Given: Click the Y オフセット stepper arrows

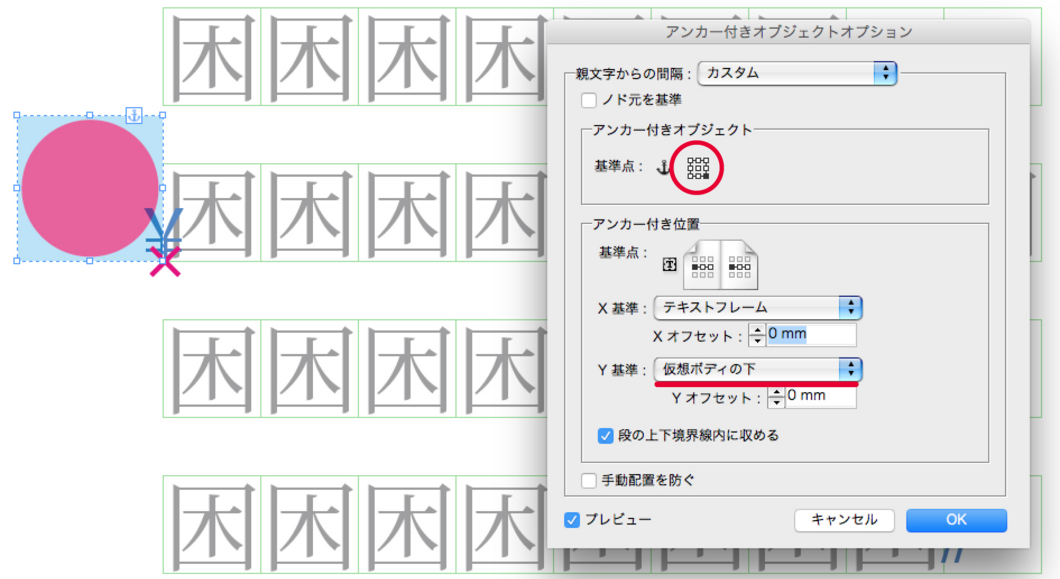Looking at the screenshot, I should pyautogui.click(x=776, y=396).
